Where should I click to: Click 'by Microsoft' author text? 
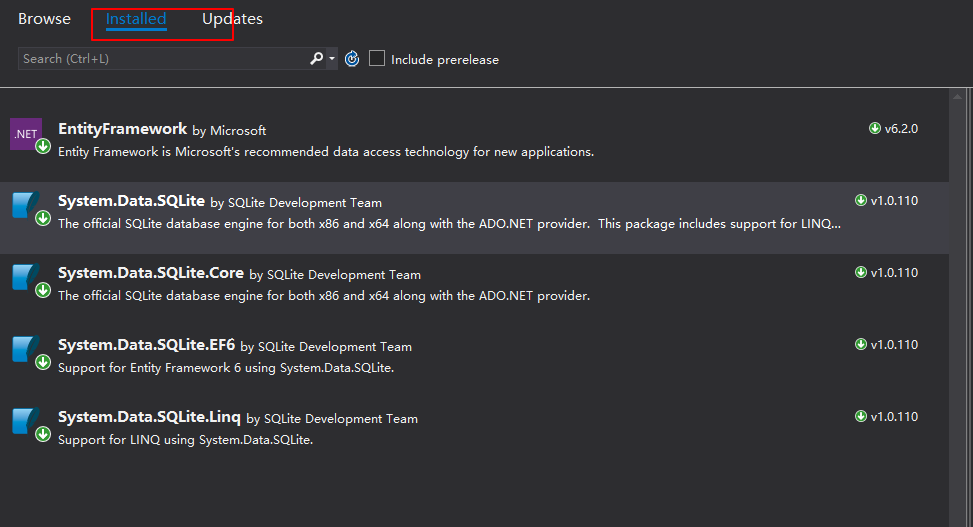click(229, 130)
